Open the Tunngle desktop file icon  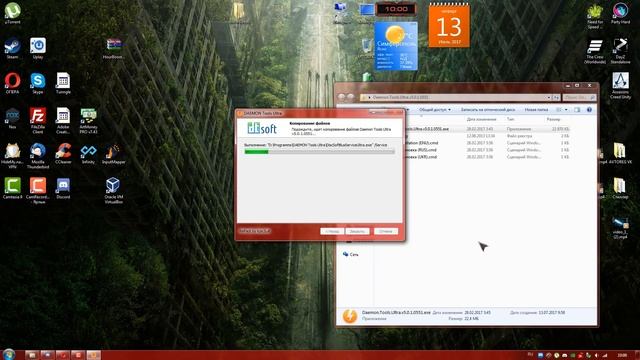pos(63,83)
